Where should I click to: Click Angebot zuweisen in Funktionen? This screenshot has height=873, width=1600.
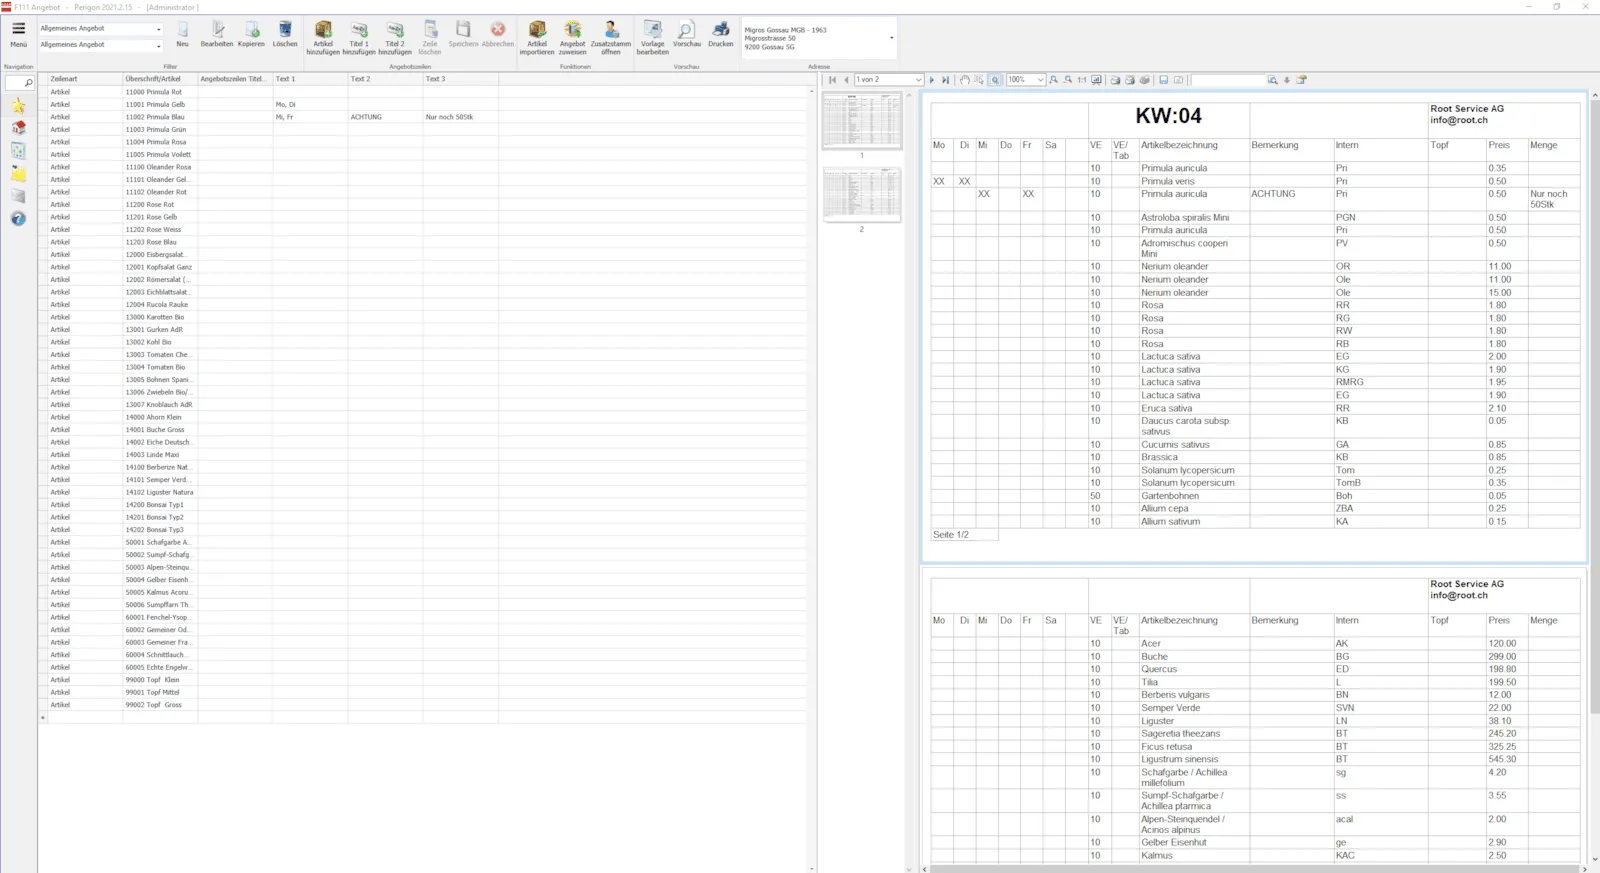tap(573, 38)
